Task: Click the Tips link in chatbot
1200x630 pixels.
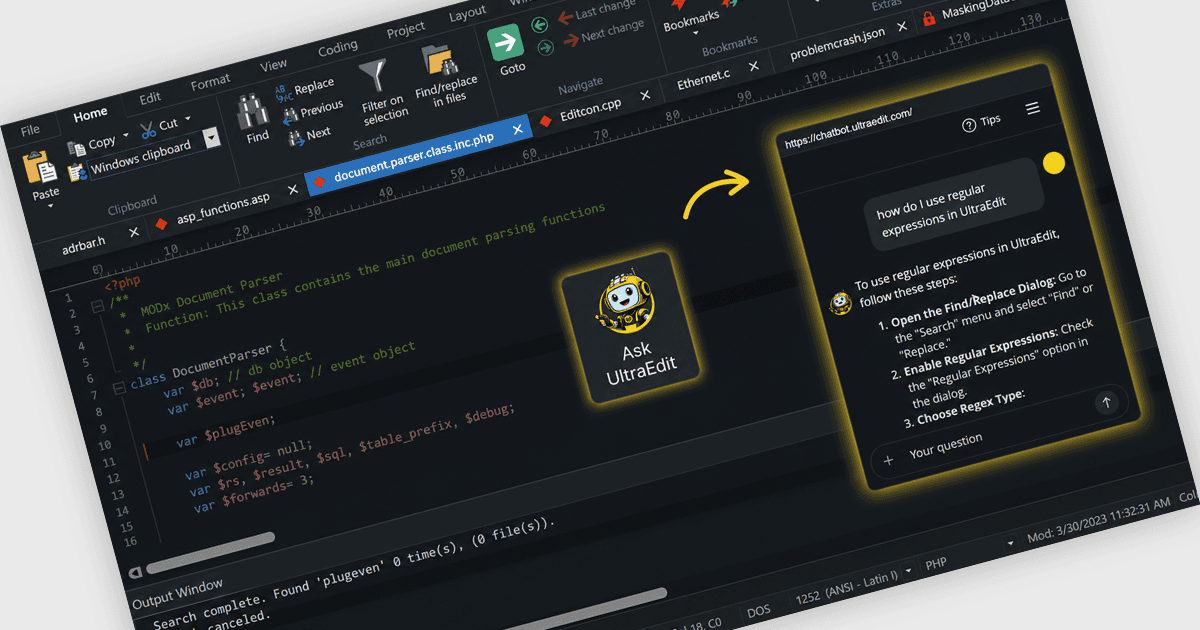Action: pyautogui.click(x=990, y=121)
